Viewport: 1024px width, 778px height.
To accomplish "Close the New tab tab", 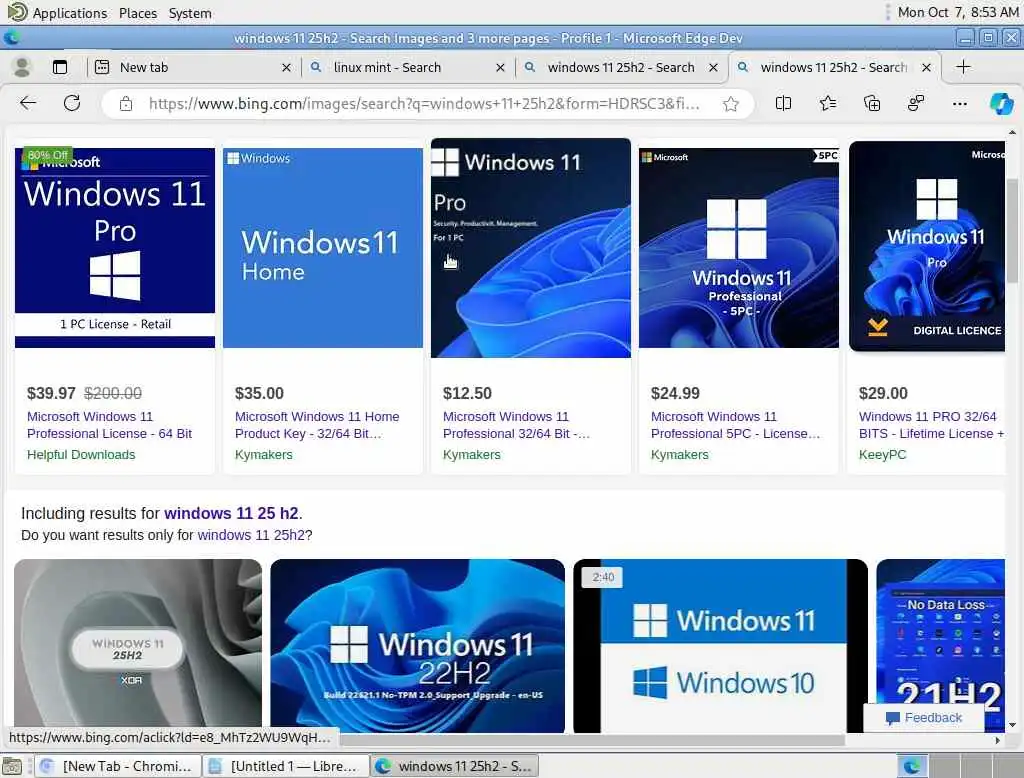I will pos(286,67).
